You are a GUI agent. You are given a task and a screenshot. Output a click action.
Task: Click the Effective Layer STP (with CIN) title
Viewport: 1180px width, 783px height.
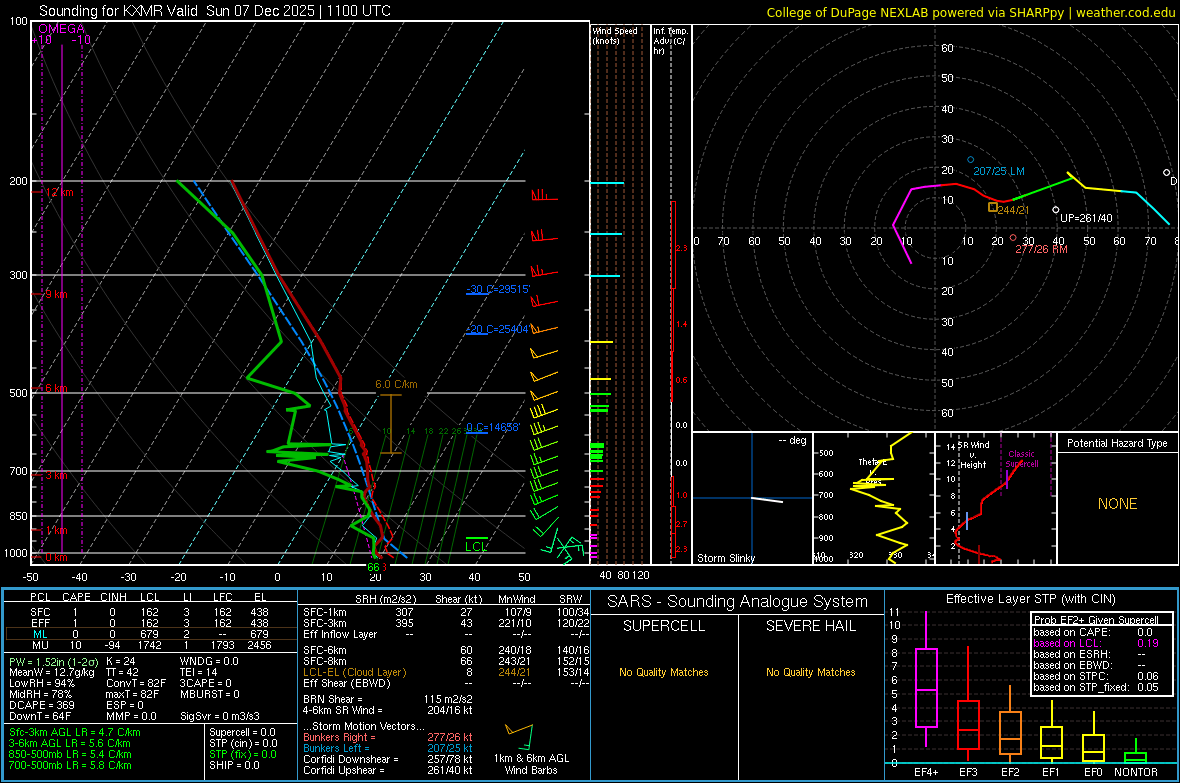1030,599
